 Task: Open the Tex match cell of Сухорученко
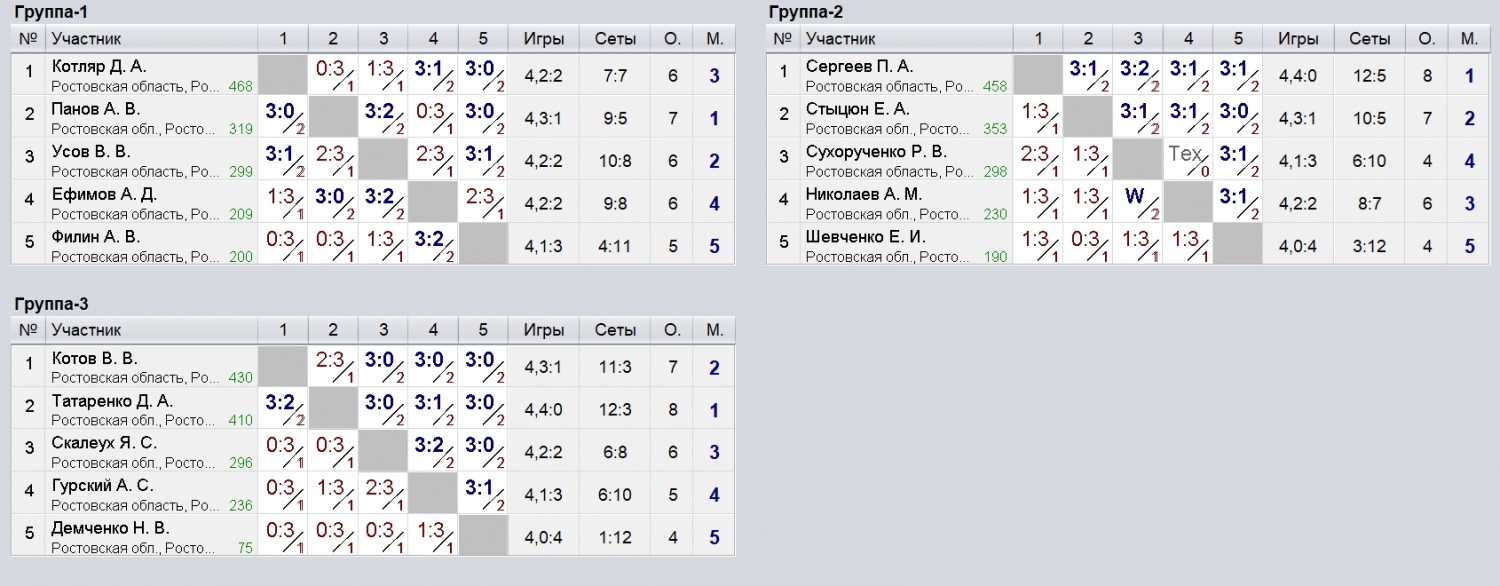click(x=1188, y=159)
